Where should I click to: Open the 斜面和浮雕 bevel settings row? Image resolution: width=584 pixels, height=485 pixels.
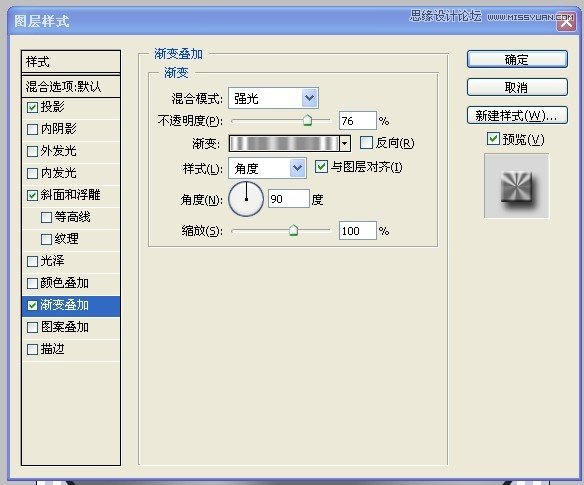[x=71, y=196]
